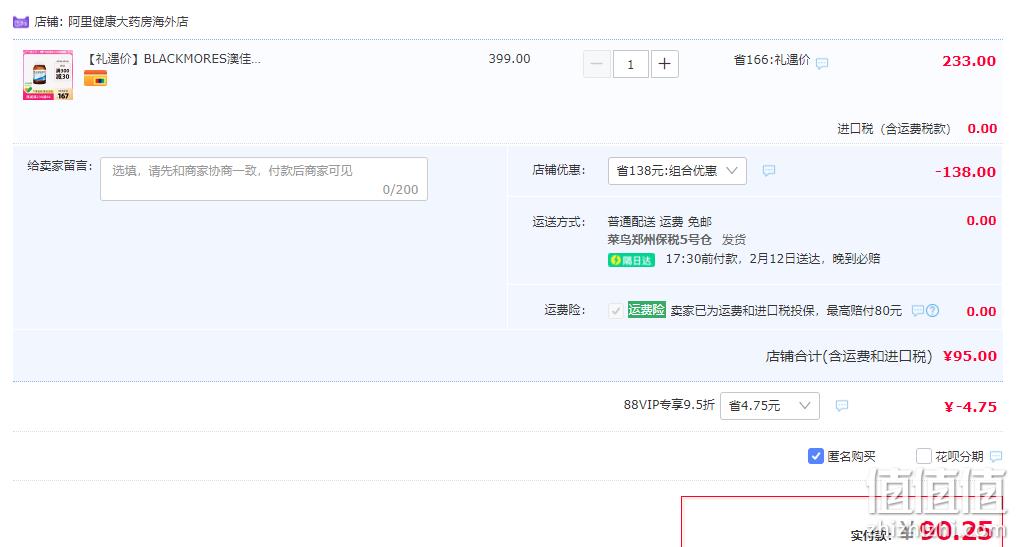This screenshot has width=1016, height=547.
Task: Increase quantity with the plus button
Action: pyautogui.click(x=664, y=64)
